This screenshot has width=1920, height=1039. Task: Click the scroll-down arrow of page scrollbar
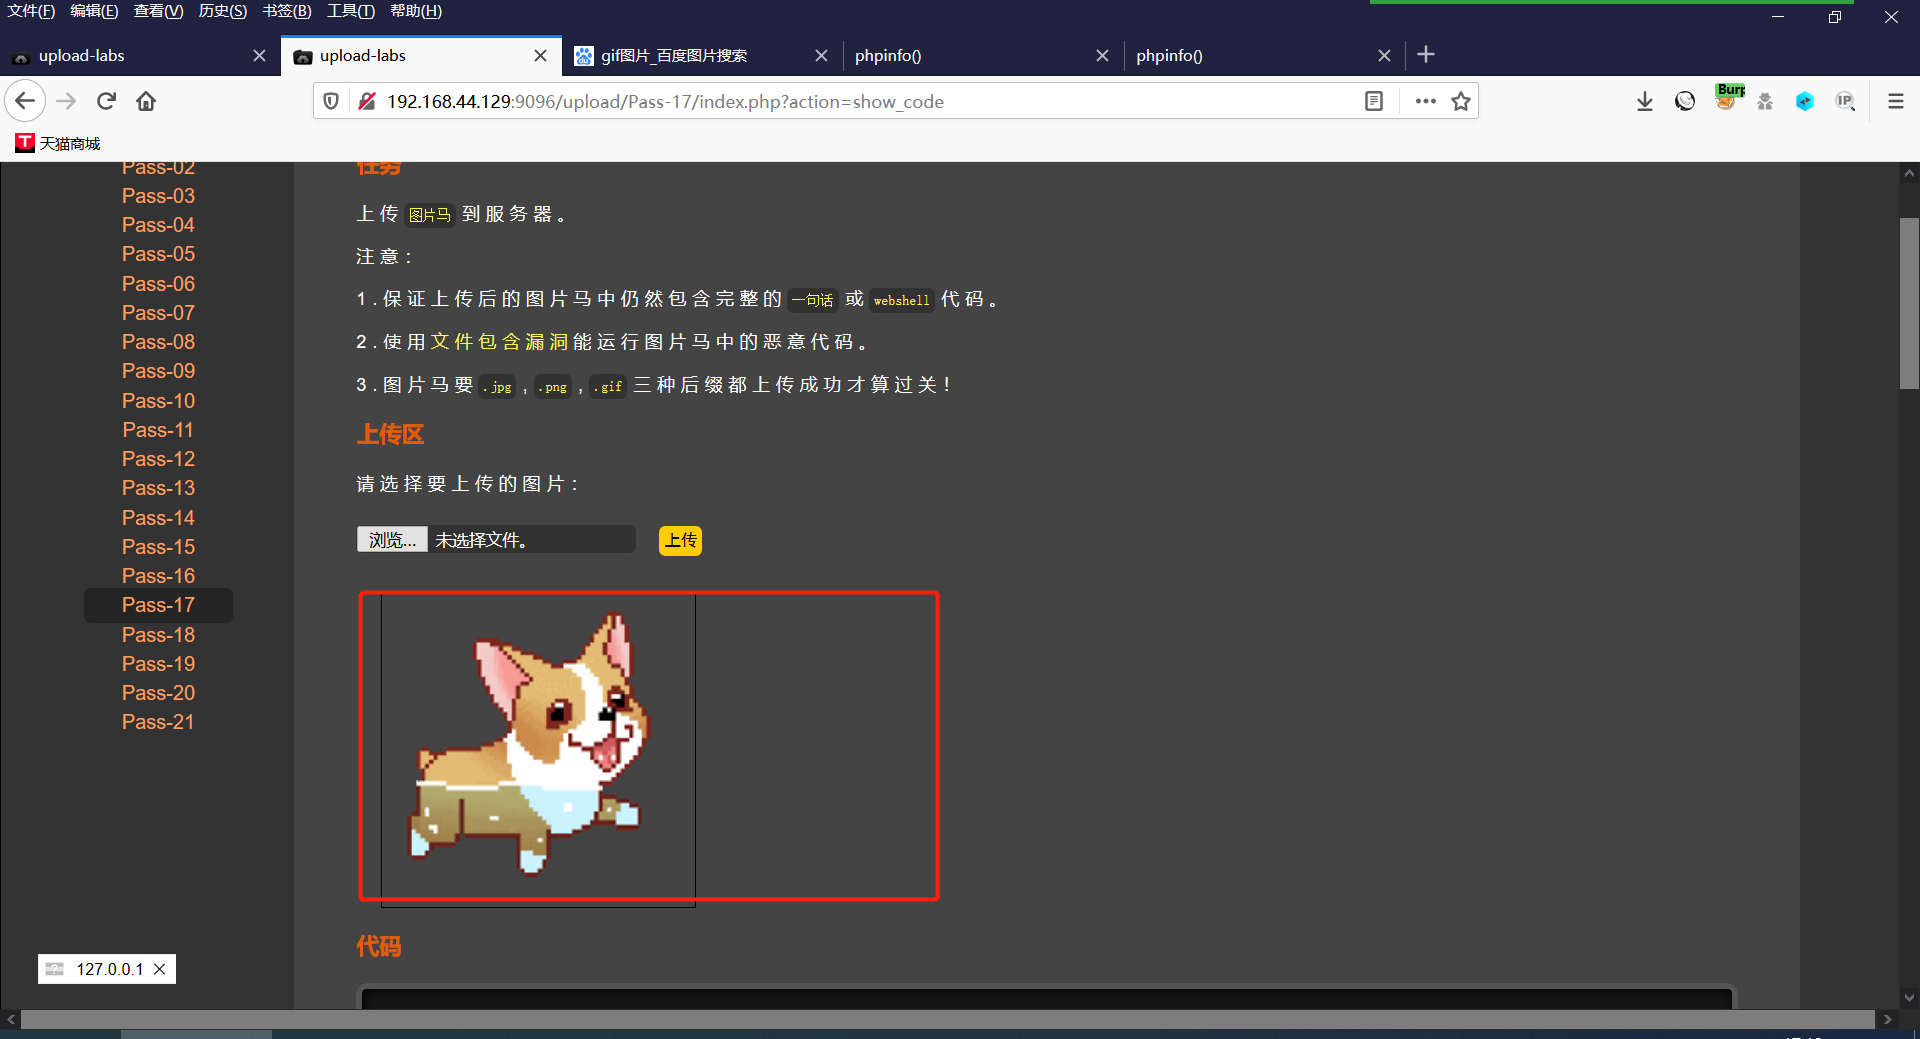tap(1909, 997)
